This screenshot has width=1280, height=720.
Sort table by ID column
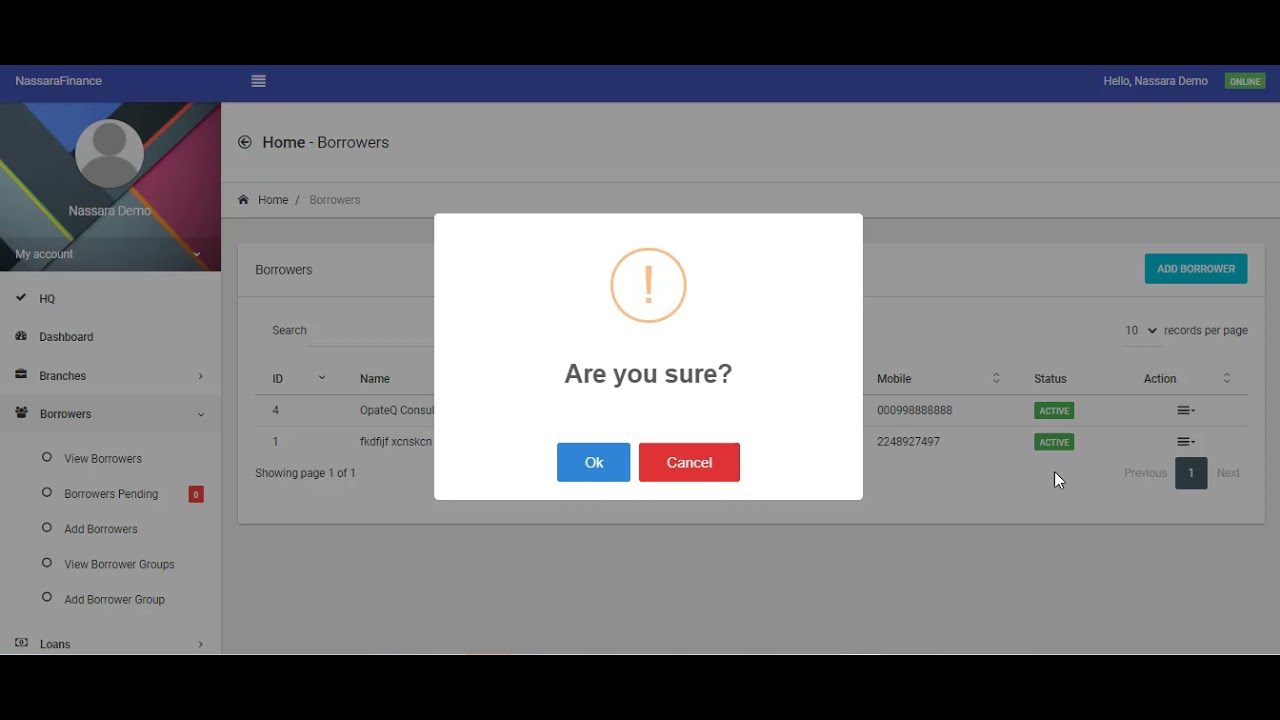tap(299, 378)
